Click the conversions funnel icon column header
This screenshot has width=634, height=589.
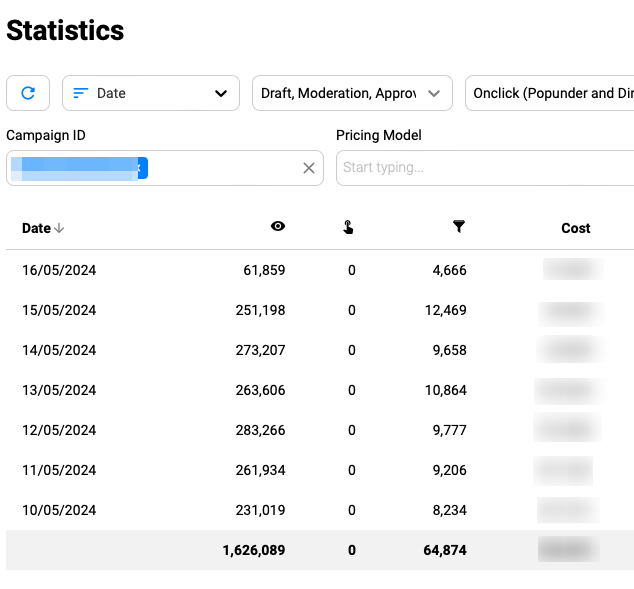(x=459, y=227)
